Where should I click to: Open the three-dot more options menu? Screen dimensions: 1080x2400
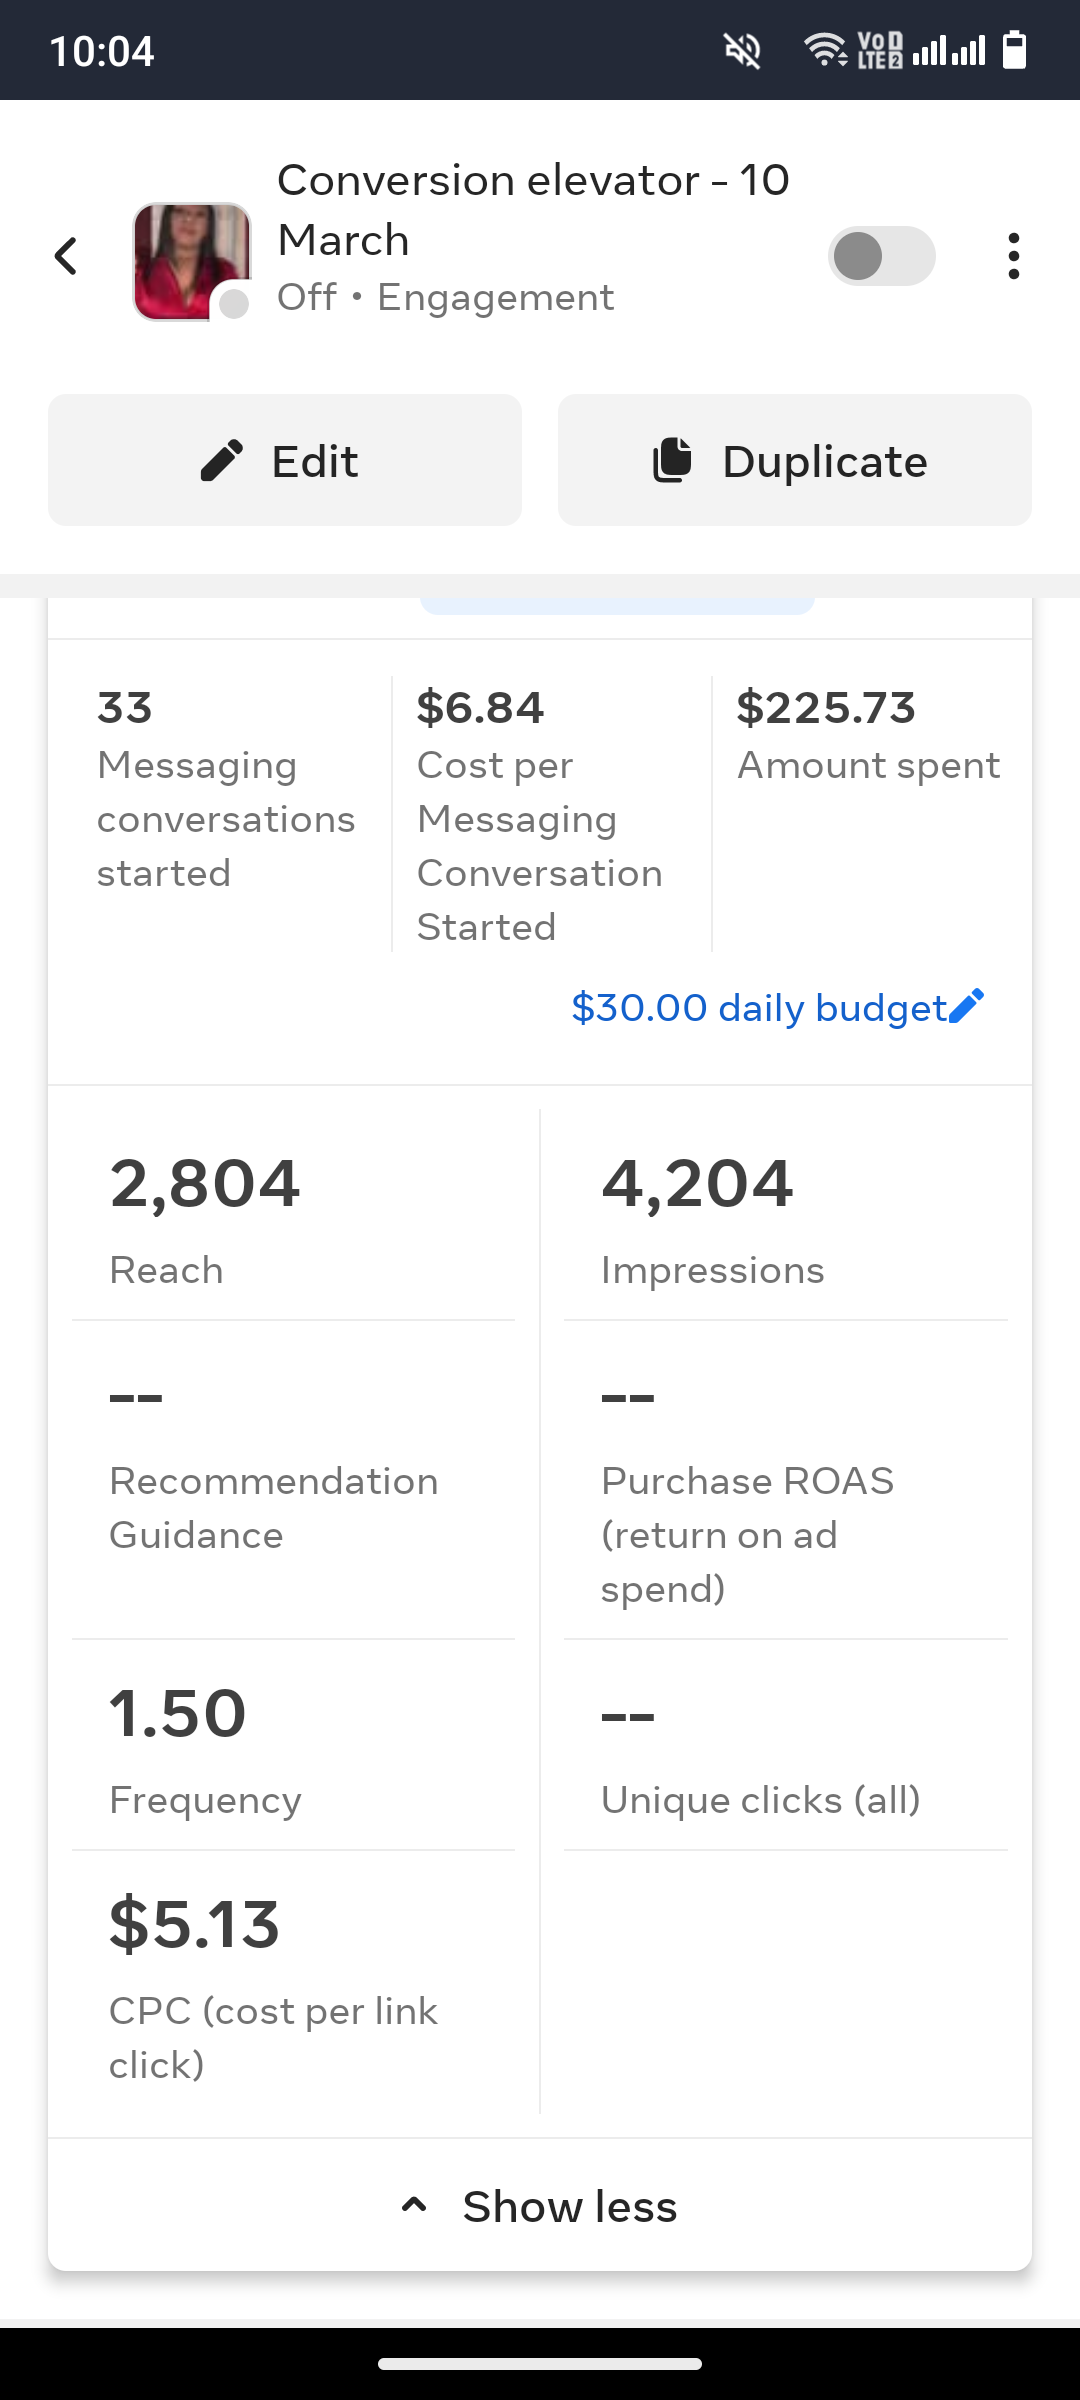pos(1013,256)
